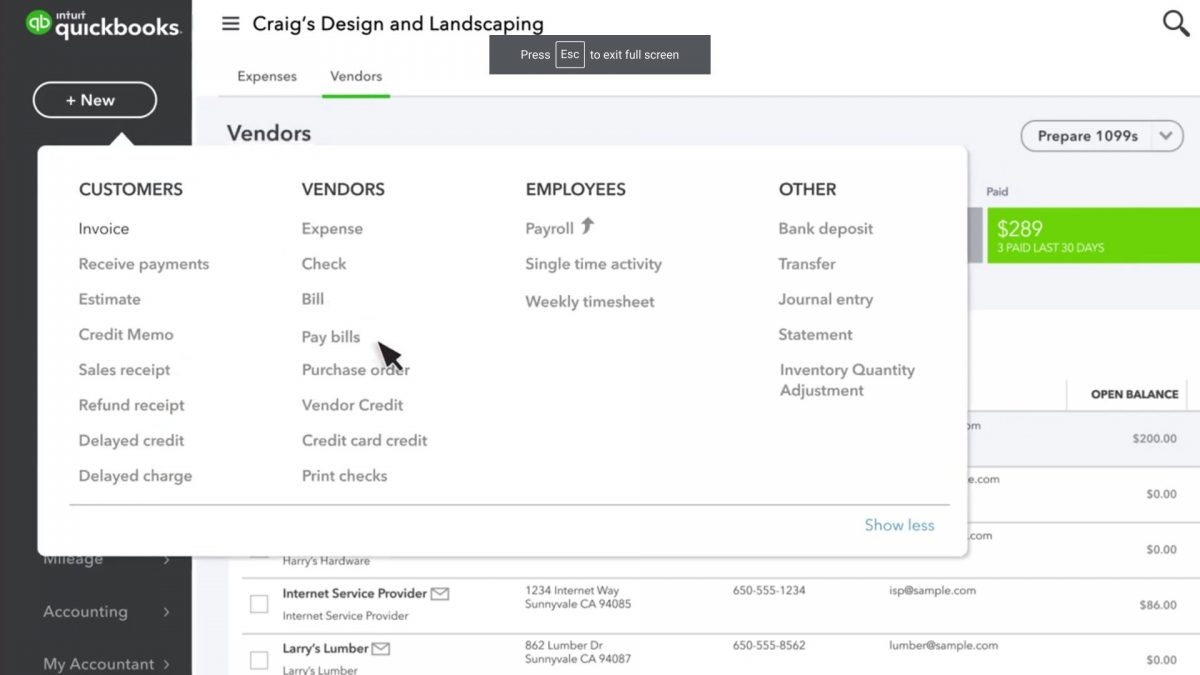1200x675 pixels.
Task: Click phone number 650-555-1234
Action: [x=769, y=591]
